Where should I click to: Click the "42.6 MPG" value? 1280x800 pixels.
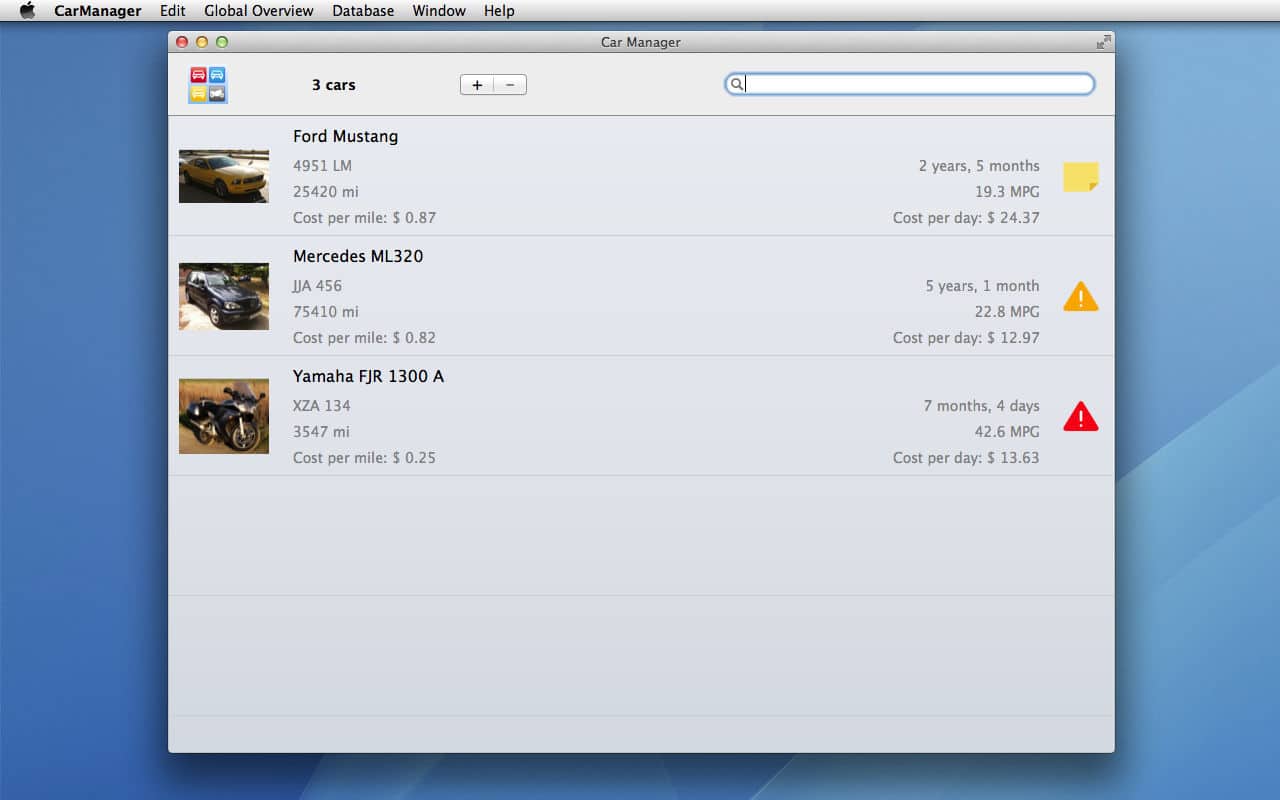[x=1007, y=432]
